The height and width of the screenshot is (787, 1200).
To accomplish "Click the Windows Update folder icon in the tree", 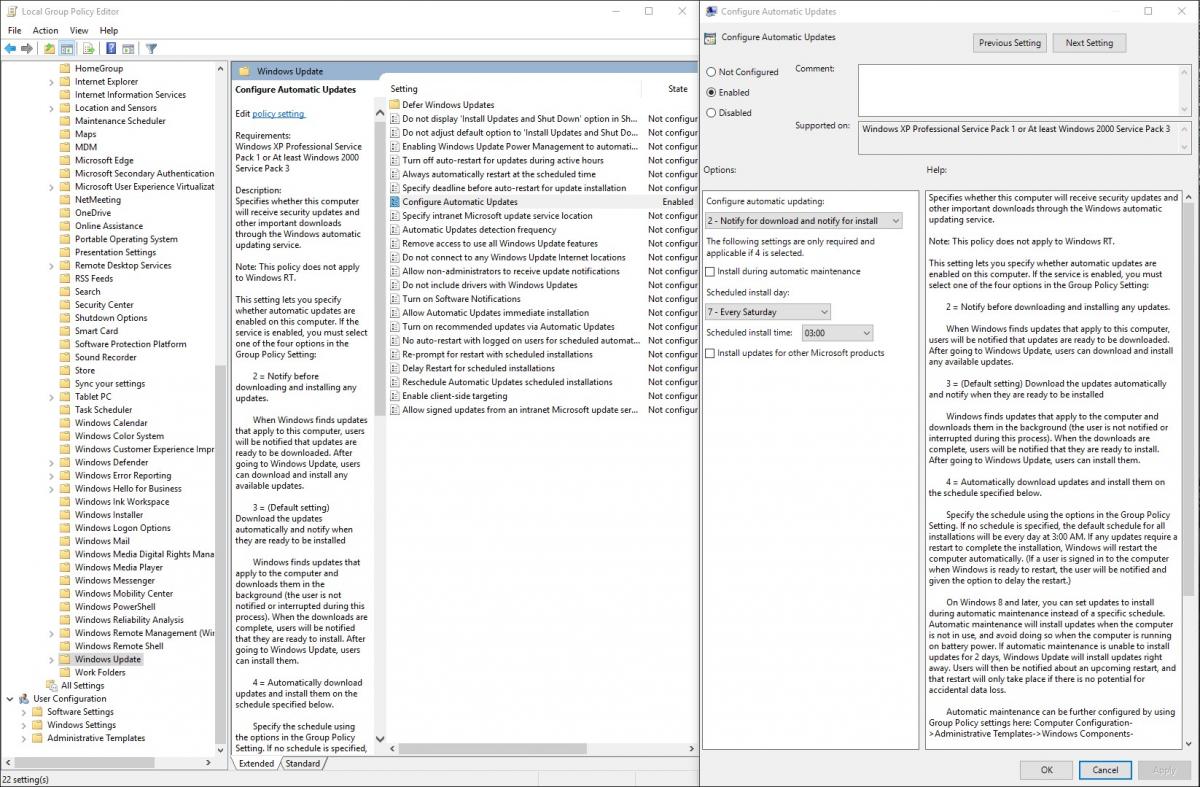I will [x=65, y=659].
